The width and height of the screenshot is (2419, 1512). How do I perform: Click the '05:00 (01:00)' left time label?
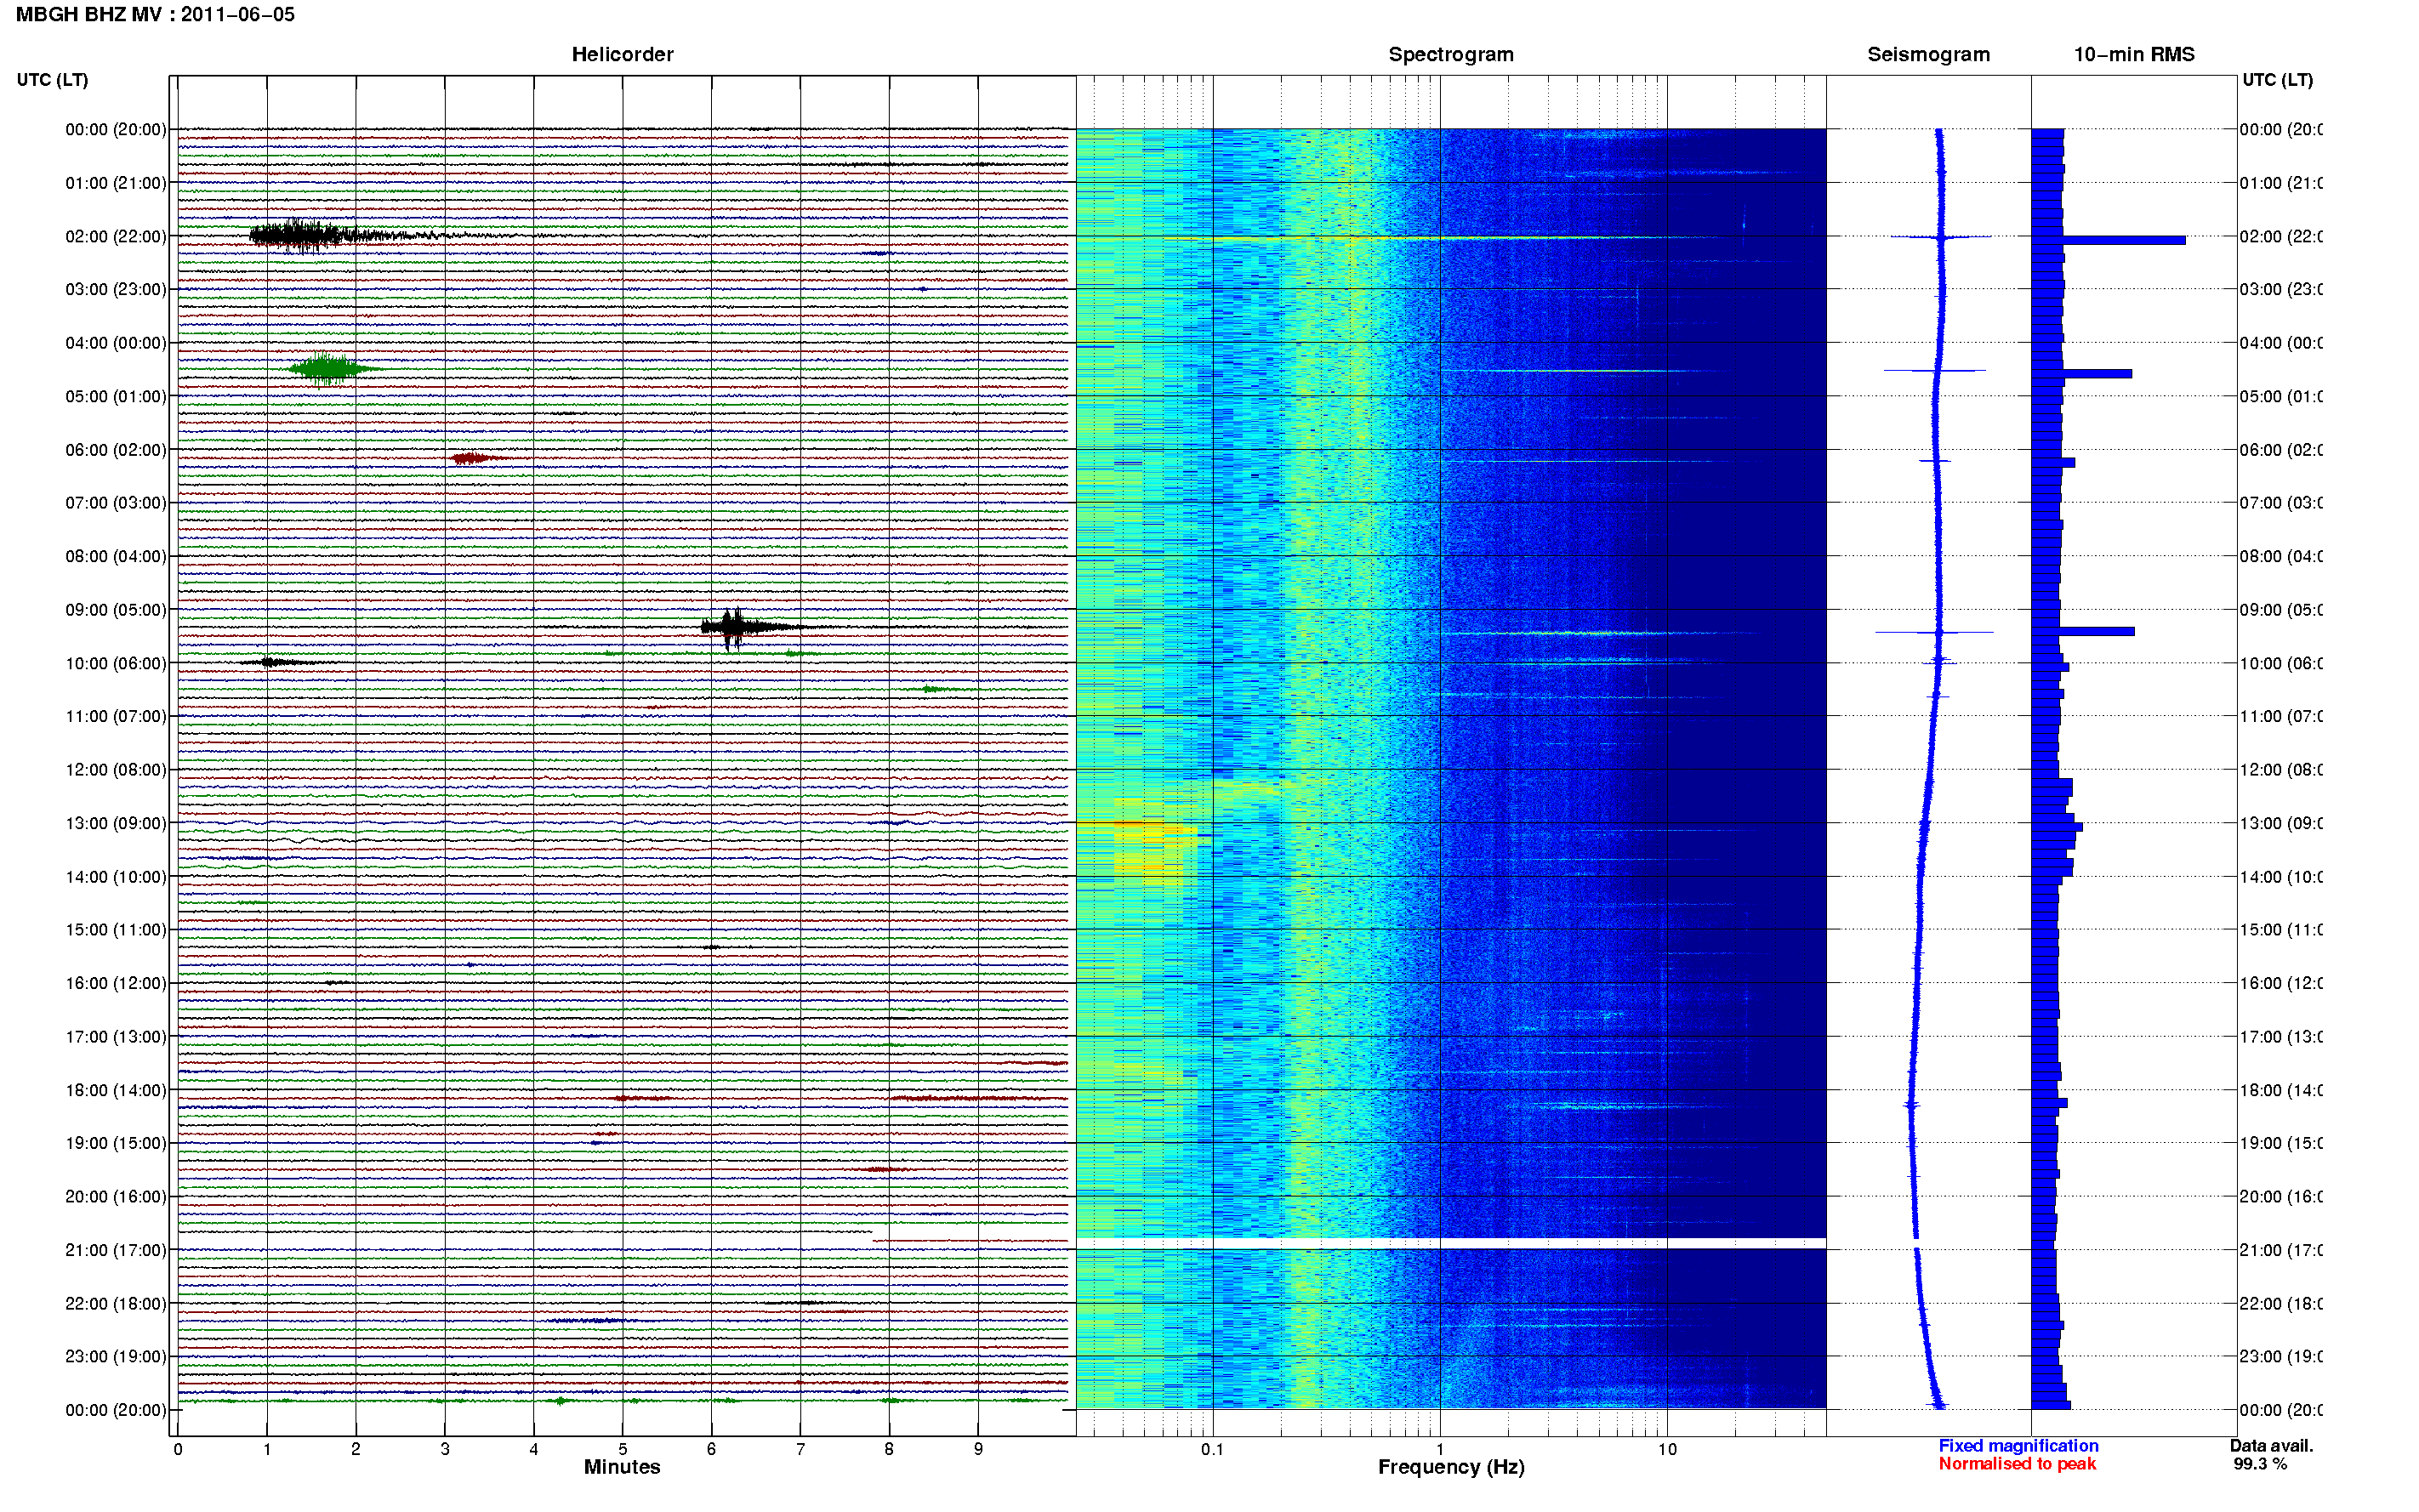116,396
